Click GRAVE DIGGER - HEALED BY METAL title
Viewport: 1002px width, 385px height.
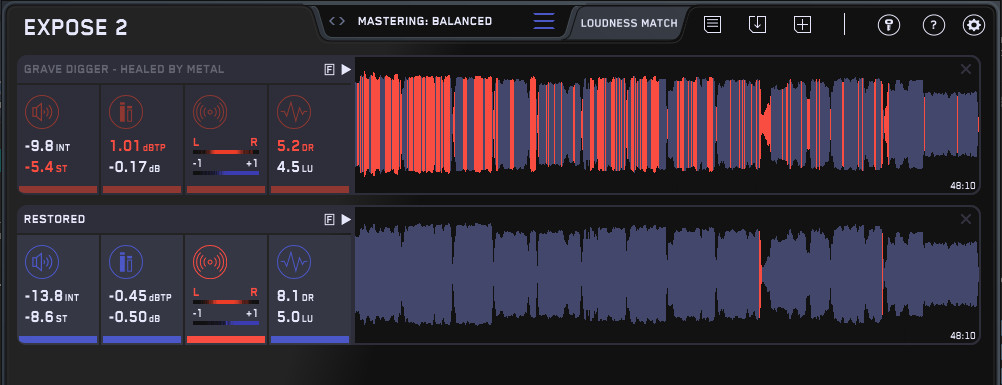[124, 69]
